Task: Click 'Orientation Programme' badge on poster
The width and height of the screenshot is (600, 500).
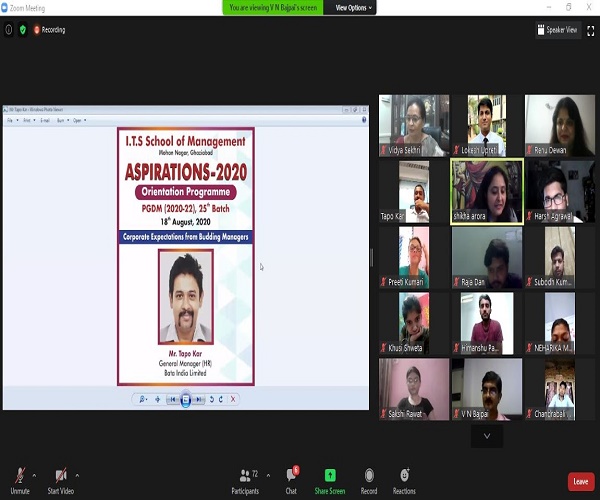Action: coord(186,192)
